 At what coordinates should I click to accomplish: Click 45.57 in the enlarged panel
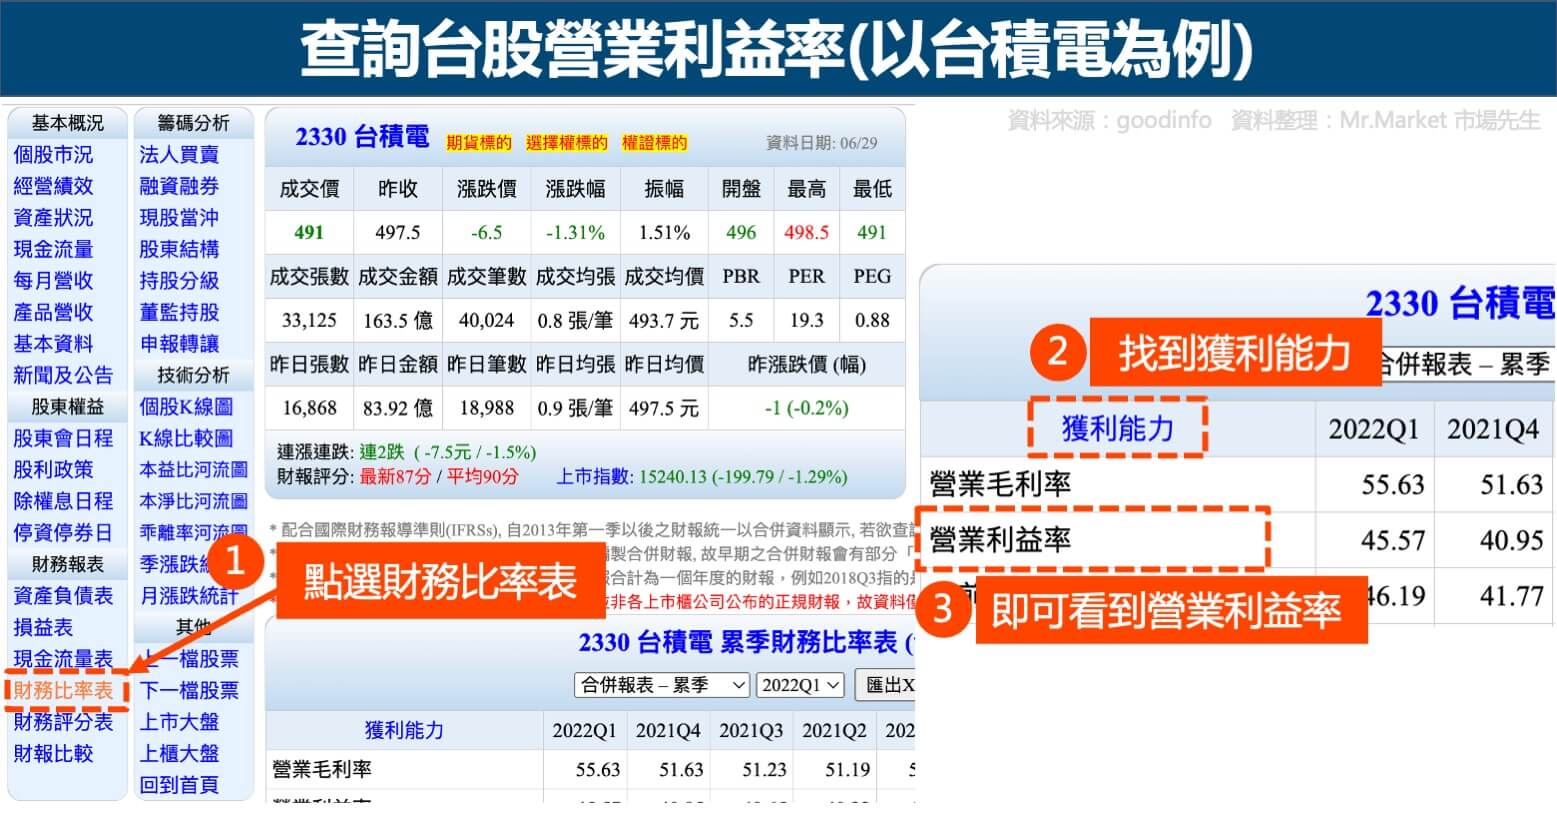pos(1392,540)
